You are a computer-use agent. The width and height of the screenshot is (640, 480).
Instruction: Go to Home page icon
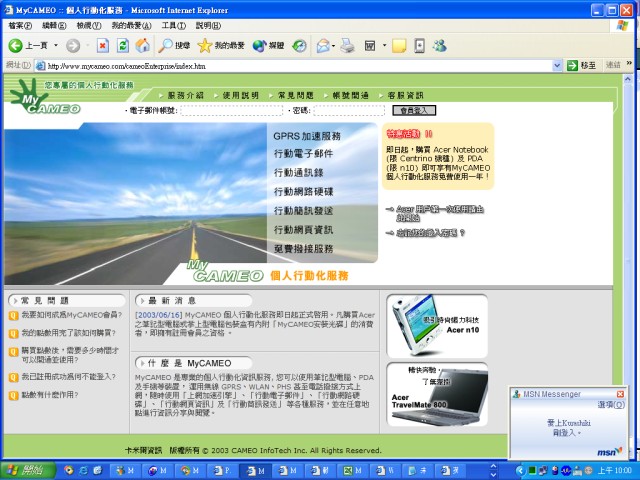[142, 45]
